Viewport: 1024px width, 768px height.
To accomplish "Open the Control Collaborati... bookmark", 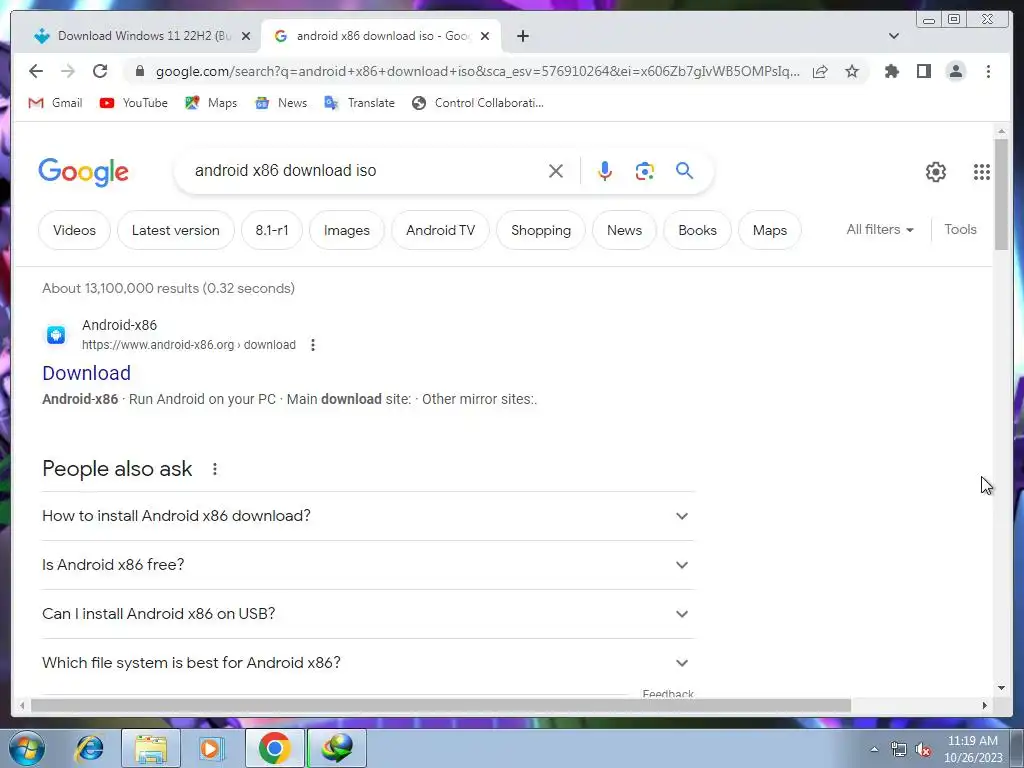I will coord(478,103).
